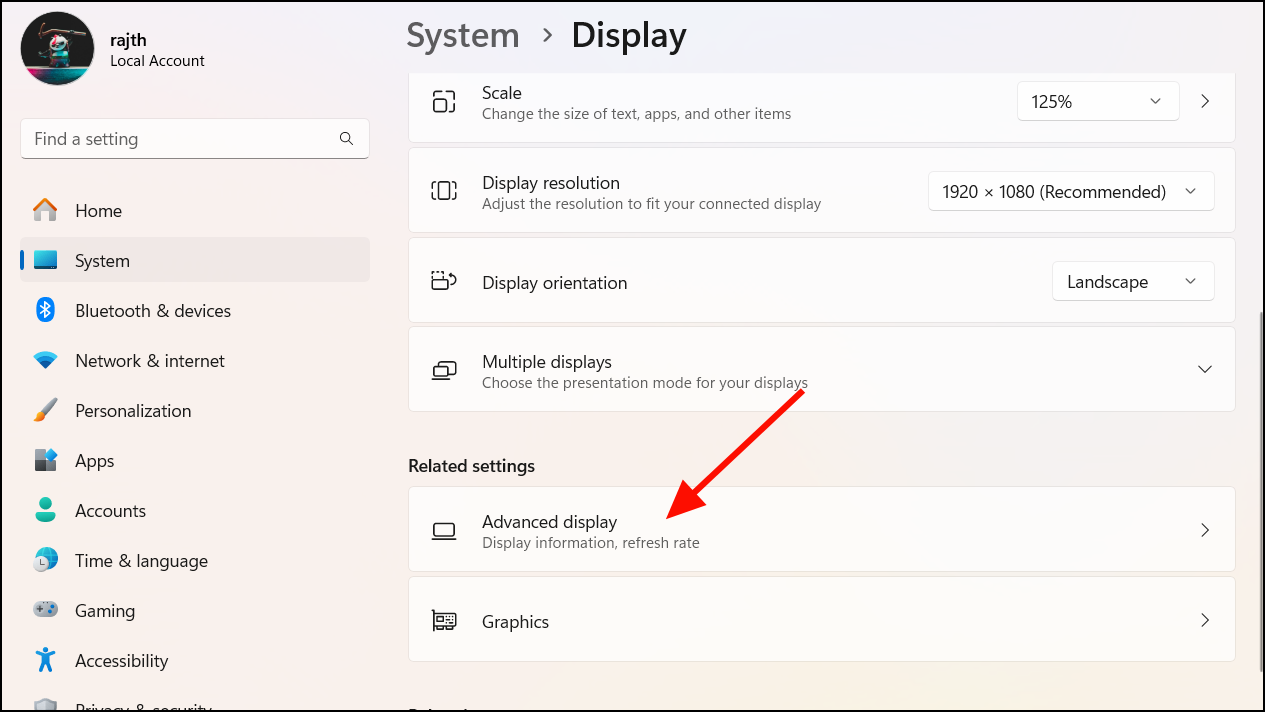Viewport: 1265px width, 712px height.
Task: Click the Bluetooth icon in sidebar
Action: (x=45, y=310)
